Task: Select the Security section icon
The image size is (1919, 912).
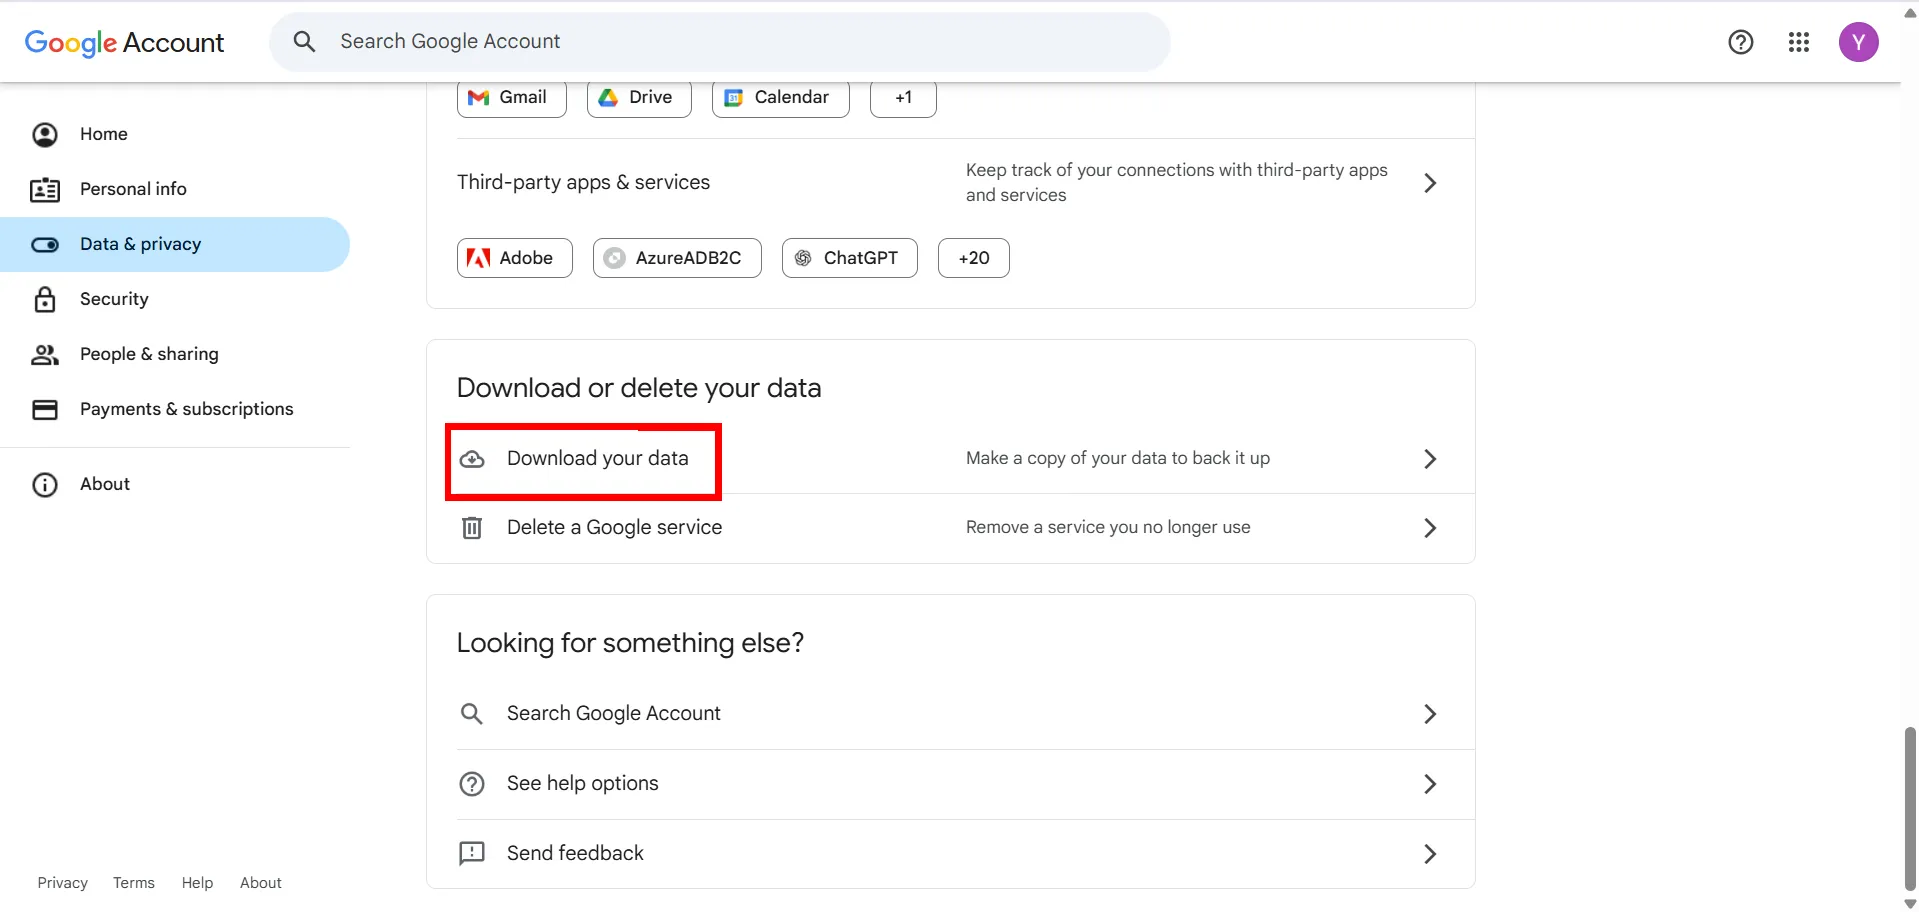Action: [x=46, y=299]
